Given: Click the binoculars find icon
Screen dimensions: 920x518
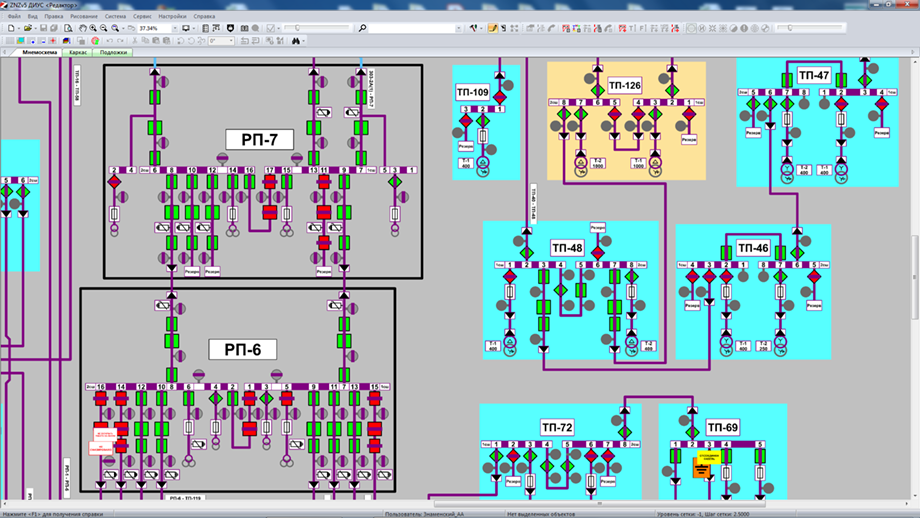Looking at the screenshot, I should [x=297, y=41].
